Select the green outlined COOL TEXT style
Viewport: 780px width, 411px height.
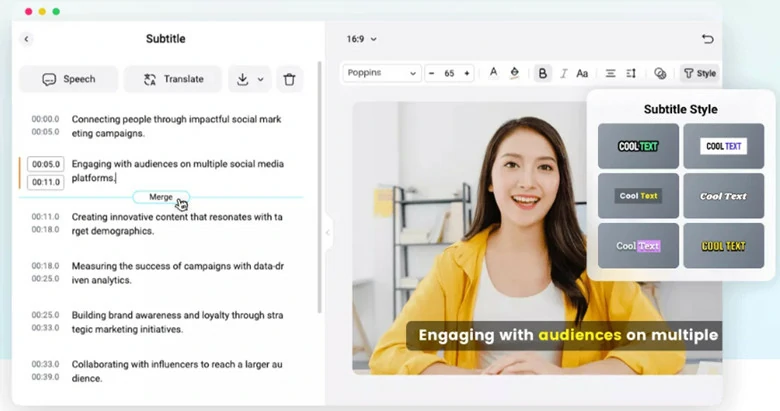(638, 146)
